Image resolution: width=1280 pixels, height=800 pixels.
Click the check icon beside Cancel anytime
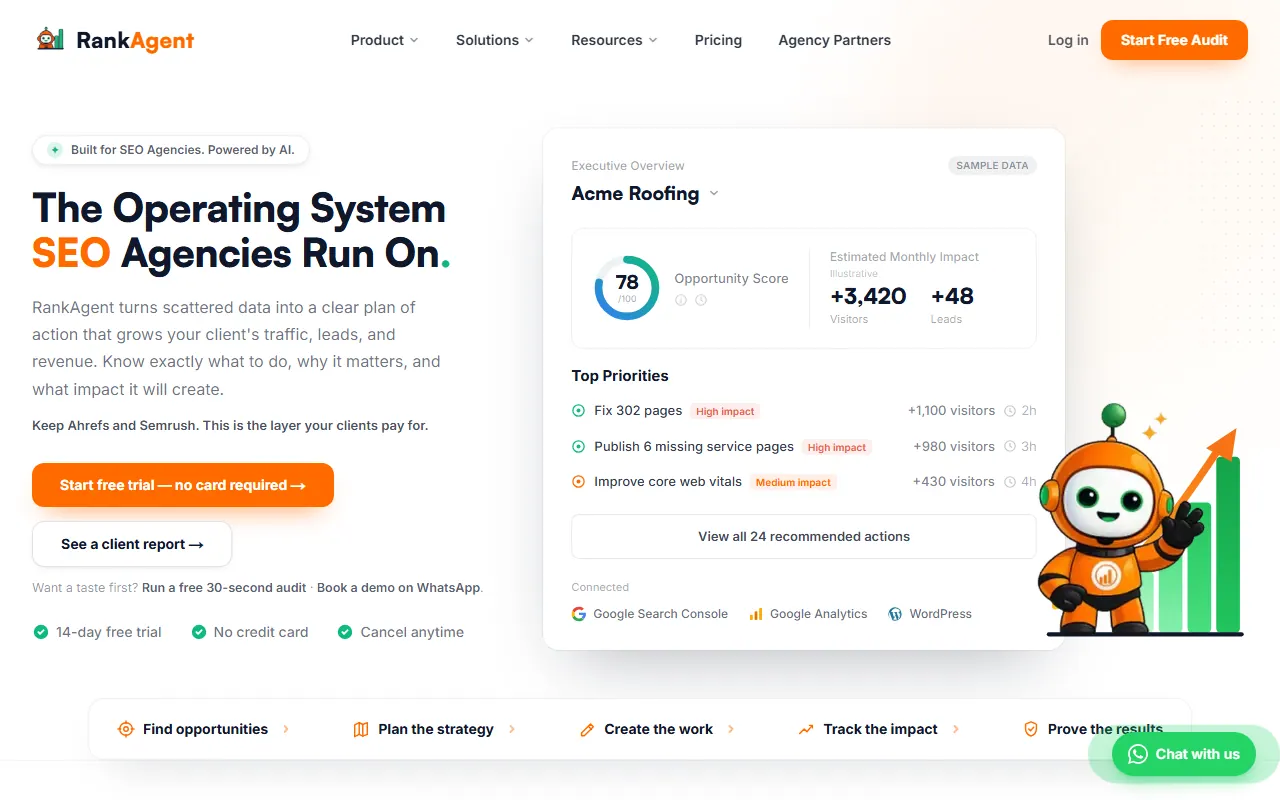tap(345, 632)
